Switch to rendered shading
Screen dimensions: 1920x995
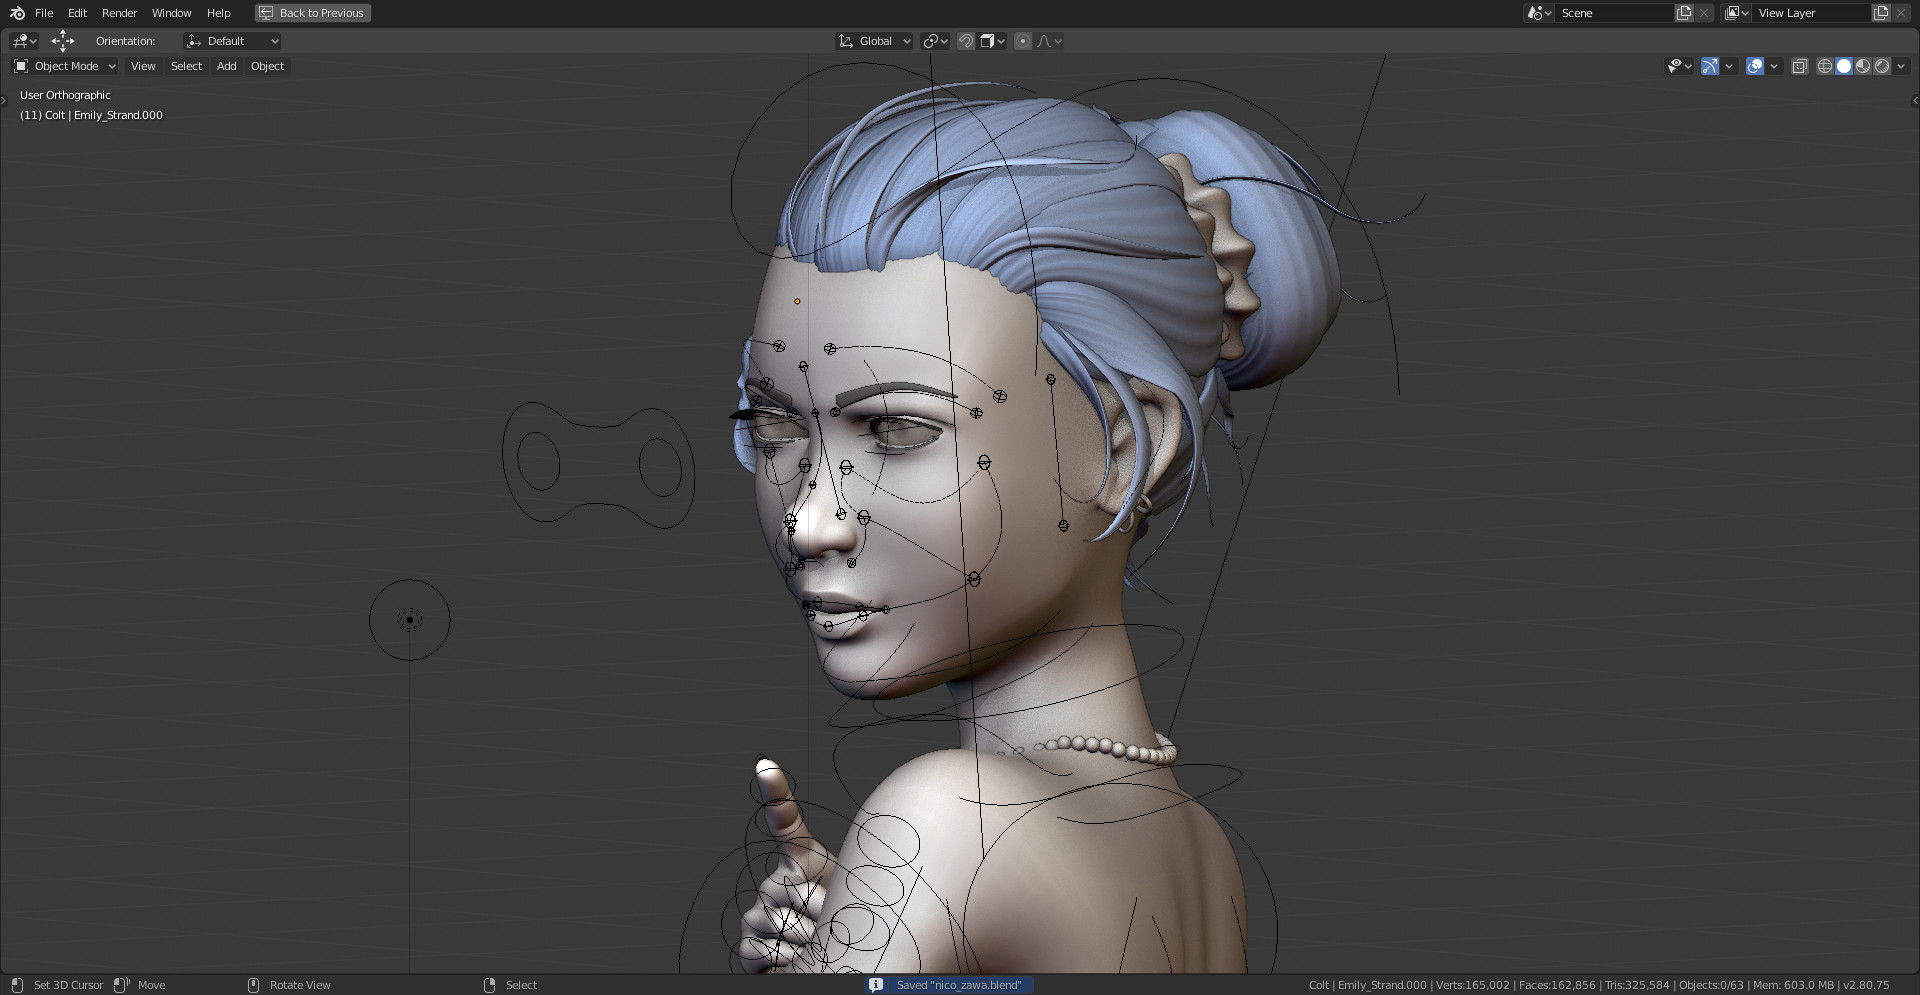1882,66
